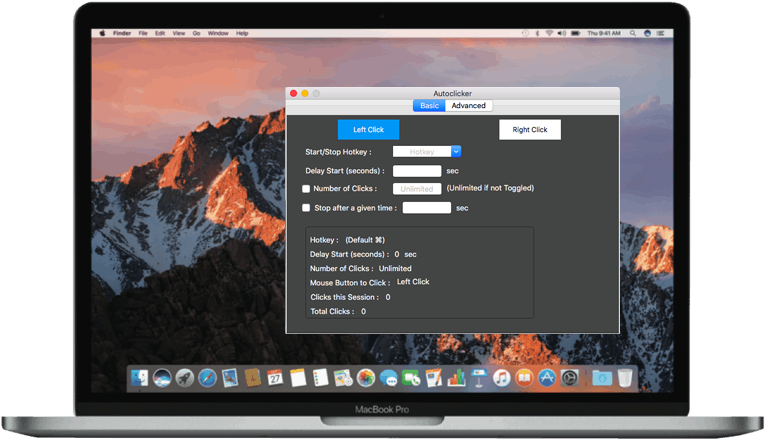Open Keynote podium icon in dock
765x439 pixels.
479,378
